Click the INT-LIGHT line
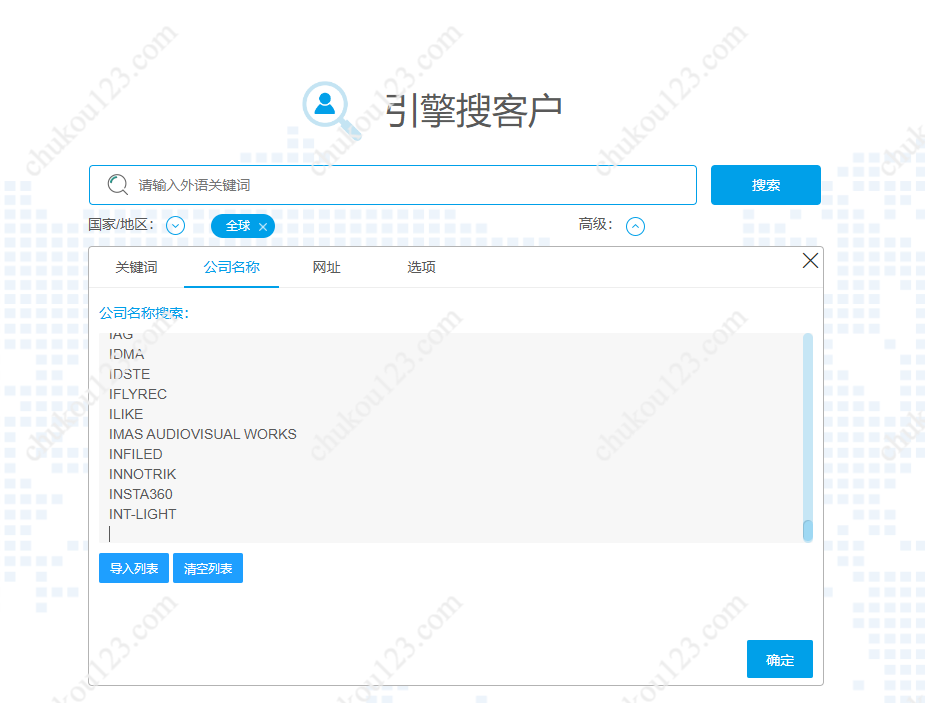This screenshot has height=703, width=925. (142, 514)
